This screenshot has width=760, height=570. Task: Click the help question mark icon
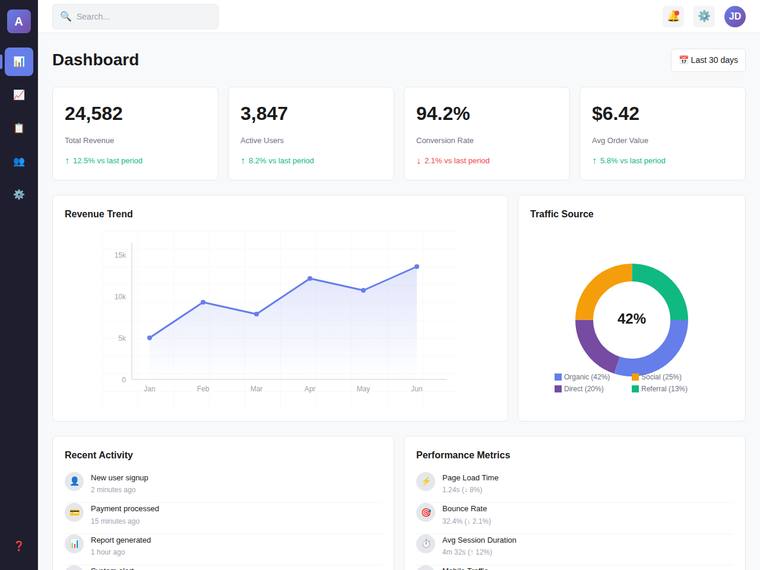click(x=19, y=546)
